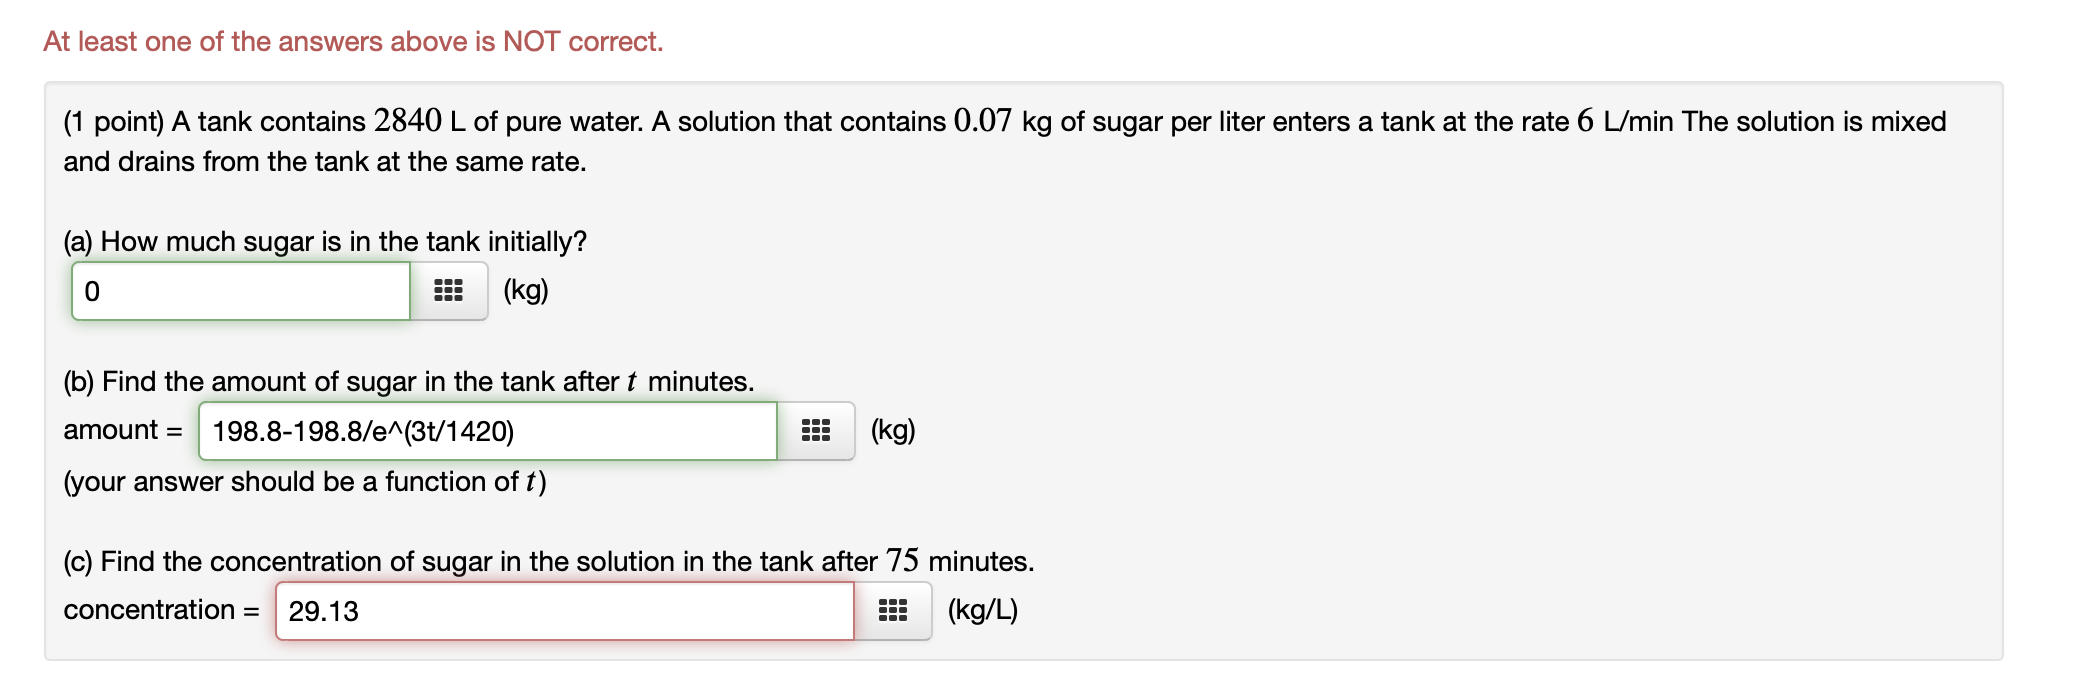Viewport: 2076px width, 690px height.
Task: Click the math preview icon after the 0 entry
Action: click(x=448, y=291)
